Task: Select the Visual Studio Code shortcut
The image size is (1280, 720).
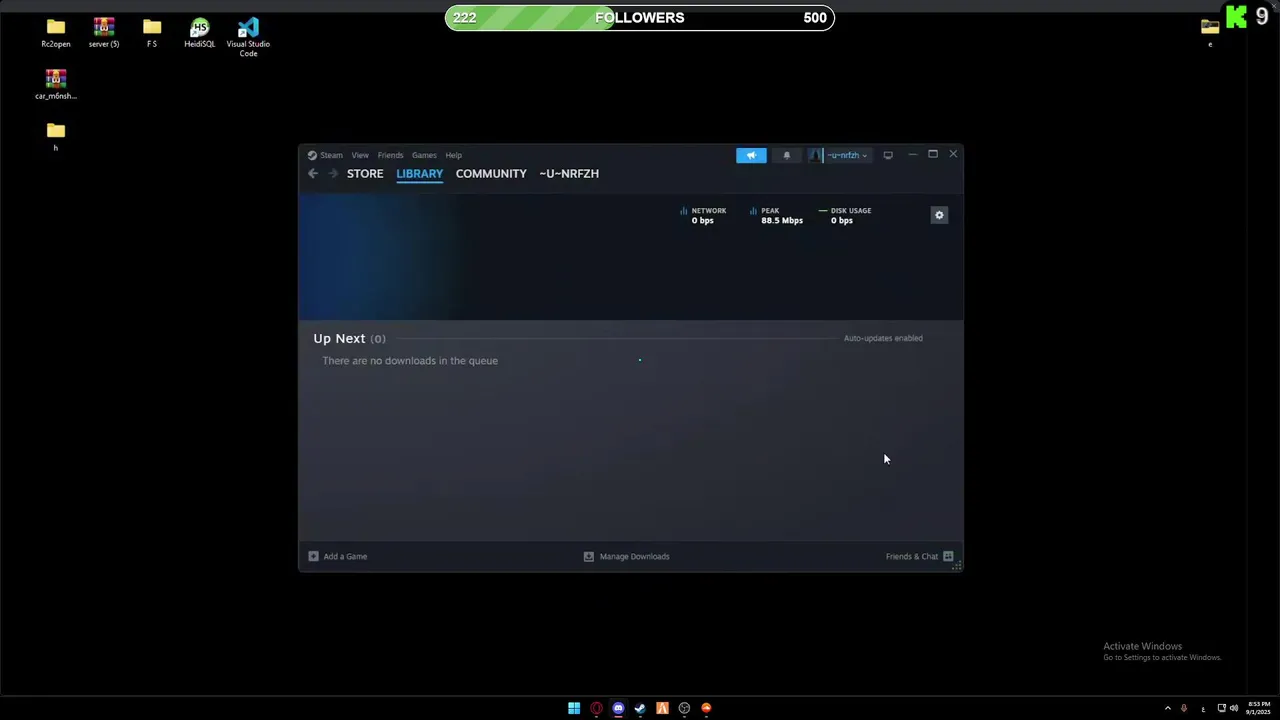Action: [248, 37]
